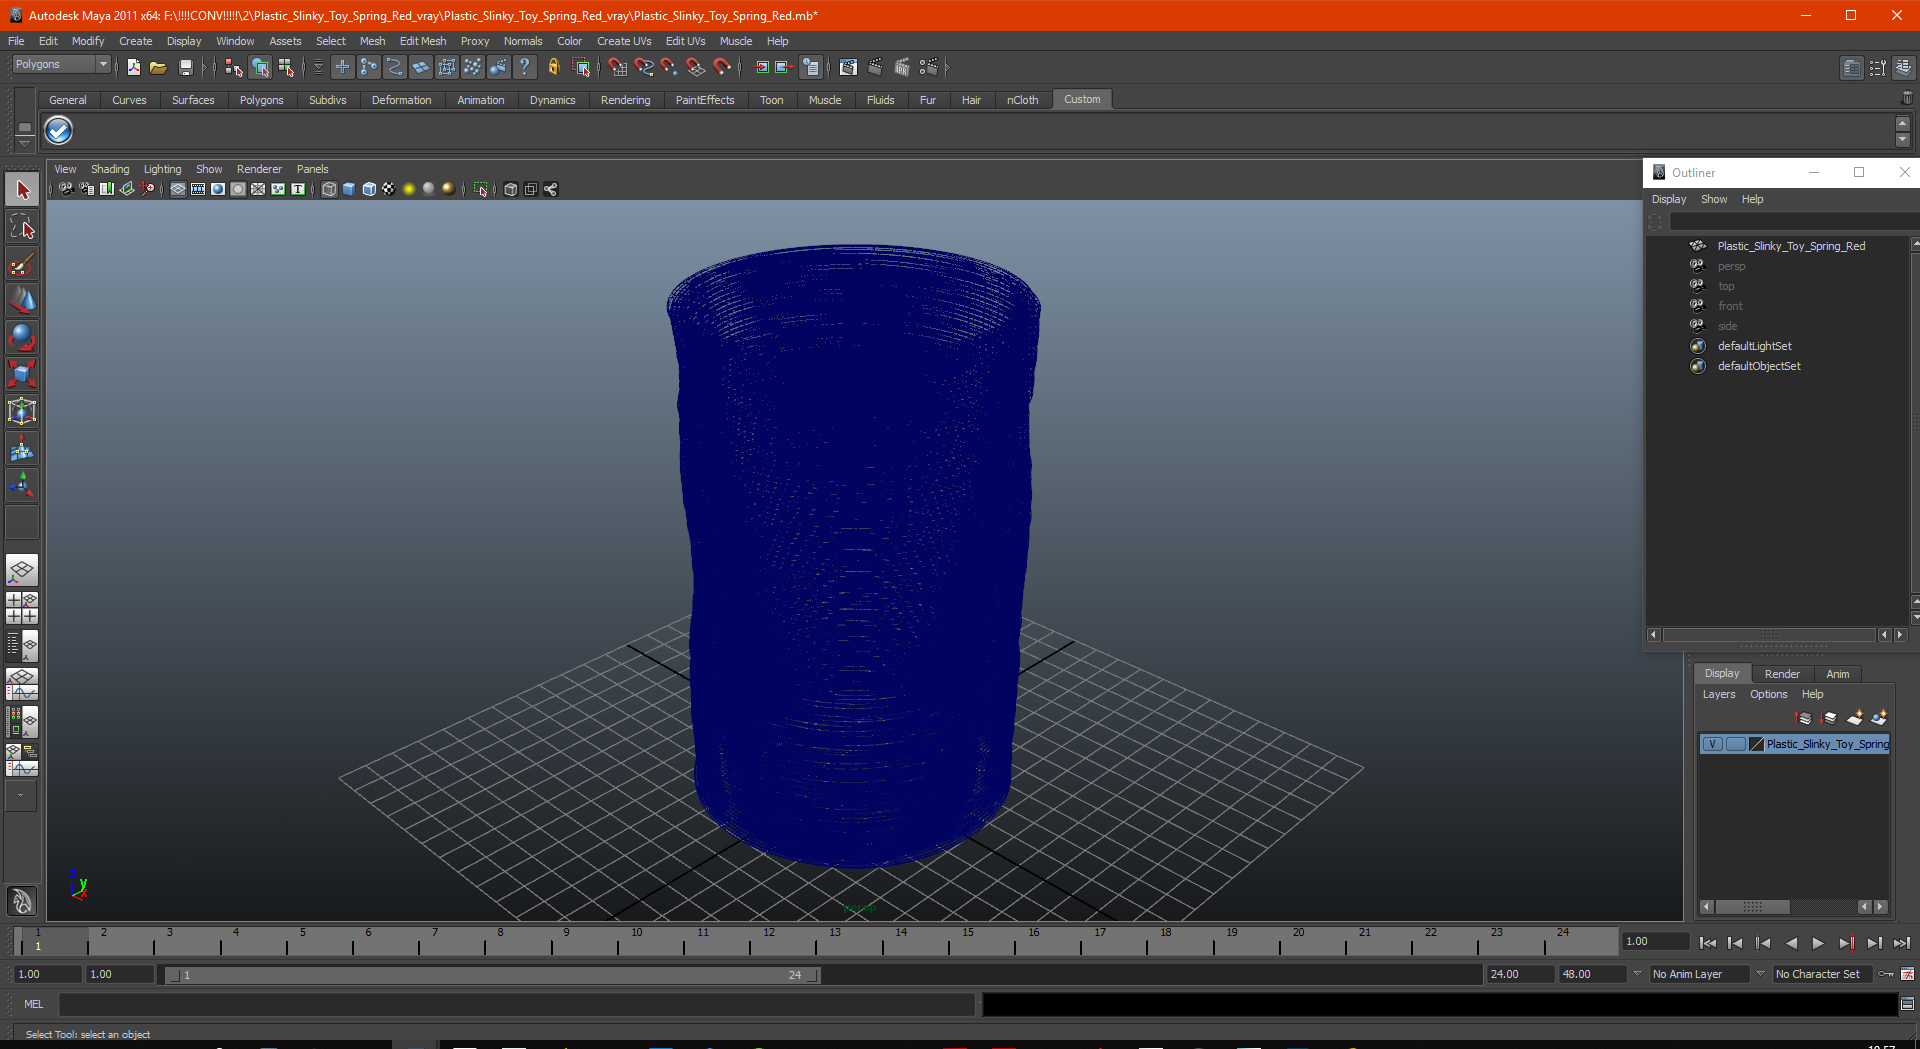The image size is (1920, 1049).
Task: Choose the Paint Selection tool
Action: pos(22,264)
